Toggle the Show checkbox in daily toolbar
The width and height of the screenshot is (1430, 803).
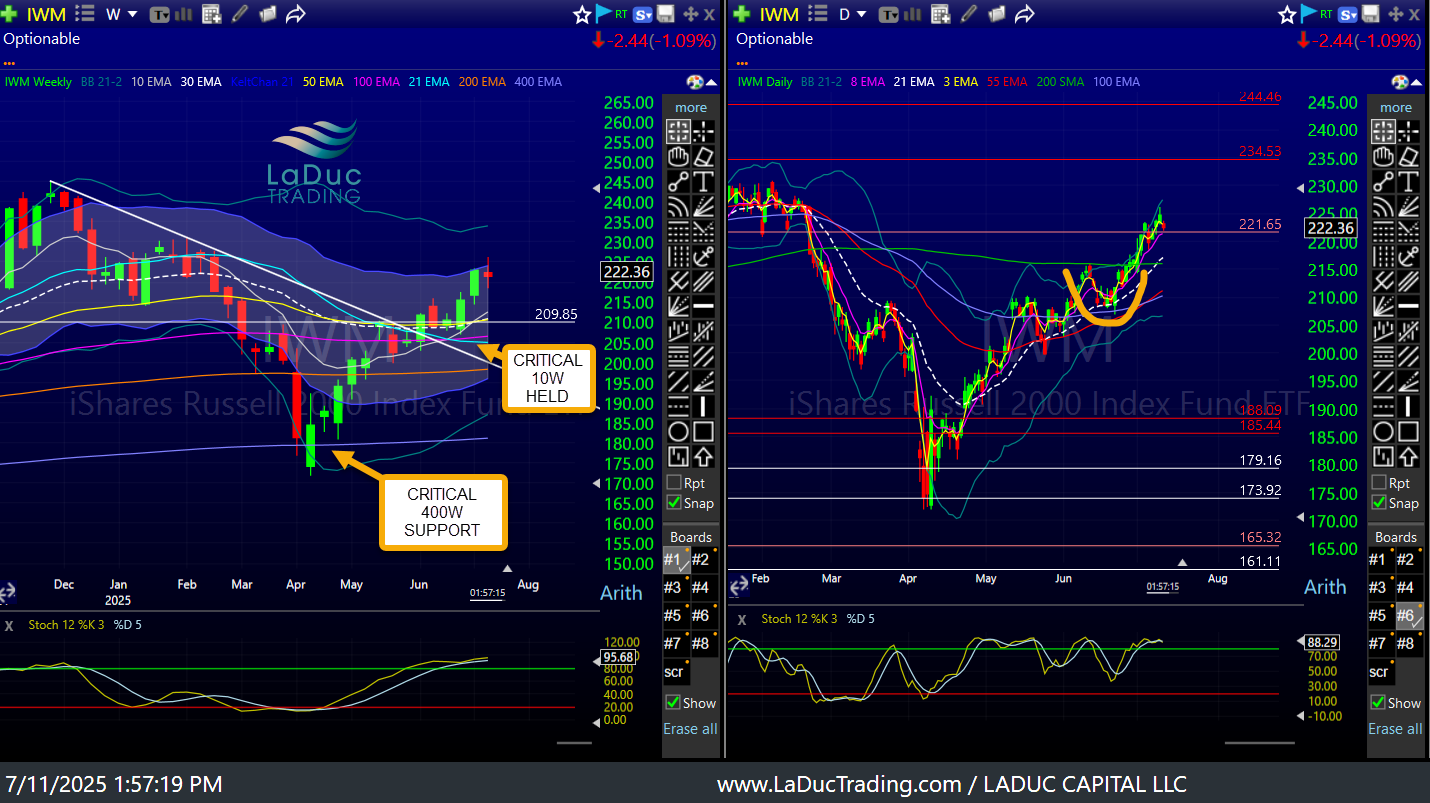tap(1379, 703)
